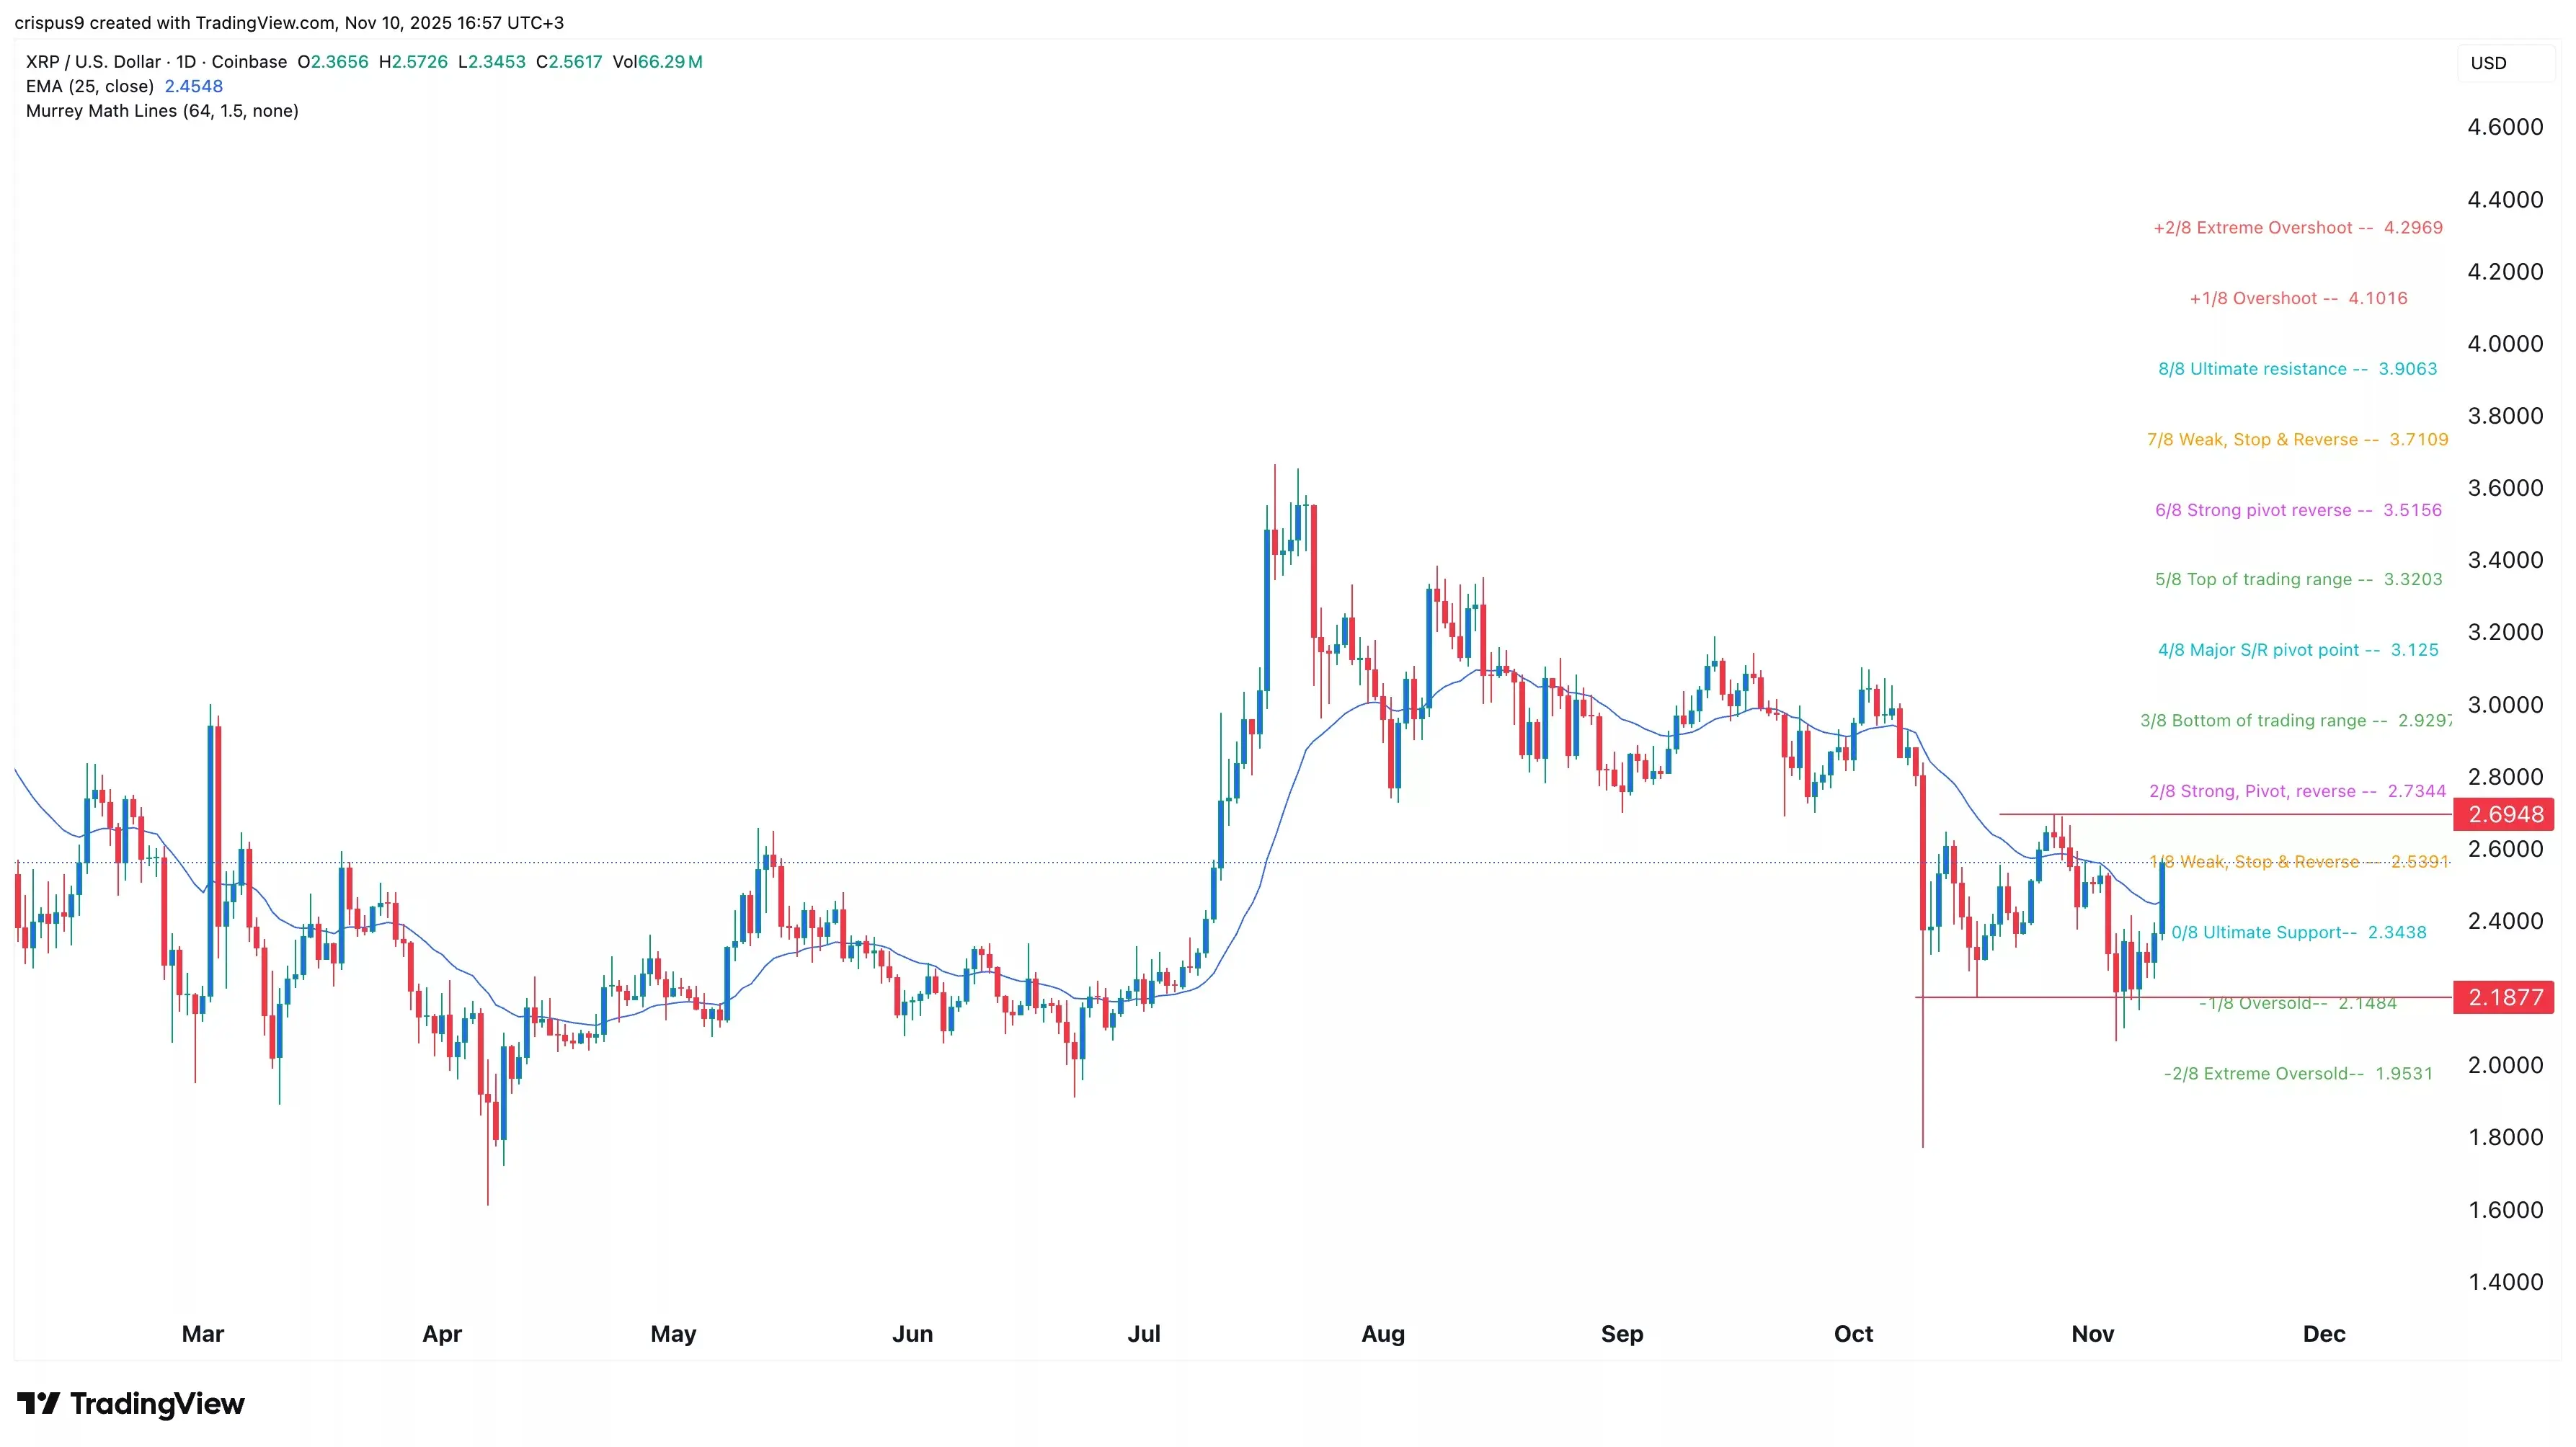Select the EMA (25, close) indicator legend
Screen dimensions: 2576x1447
[90, 86]
